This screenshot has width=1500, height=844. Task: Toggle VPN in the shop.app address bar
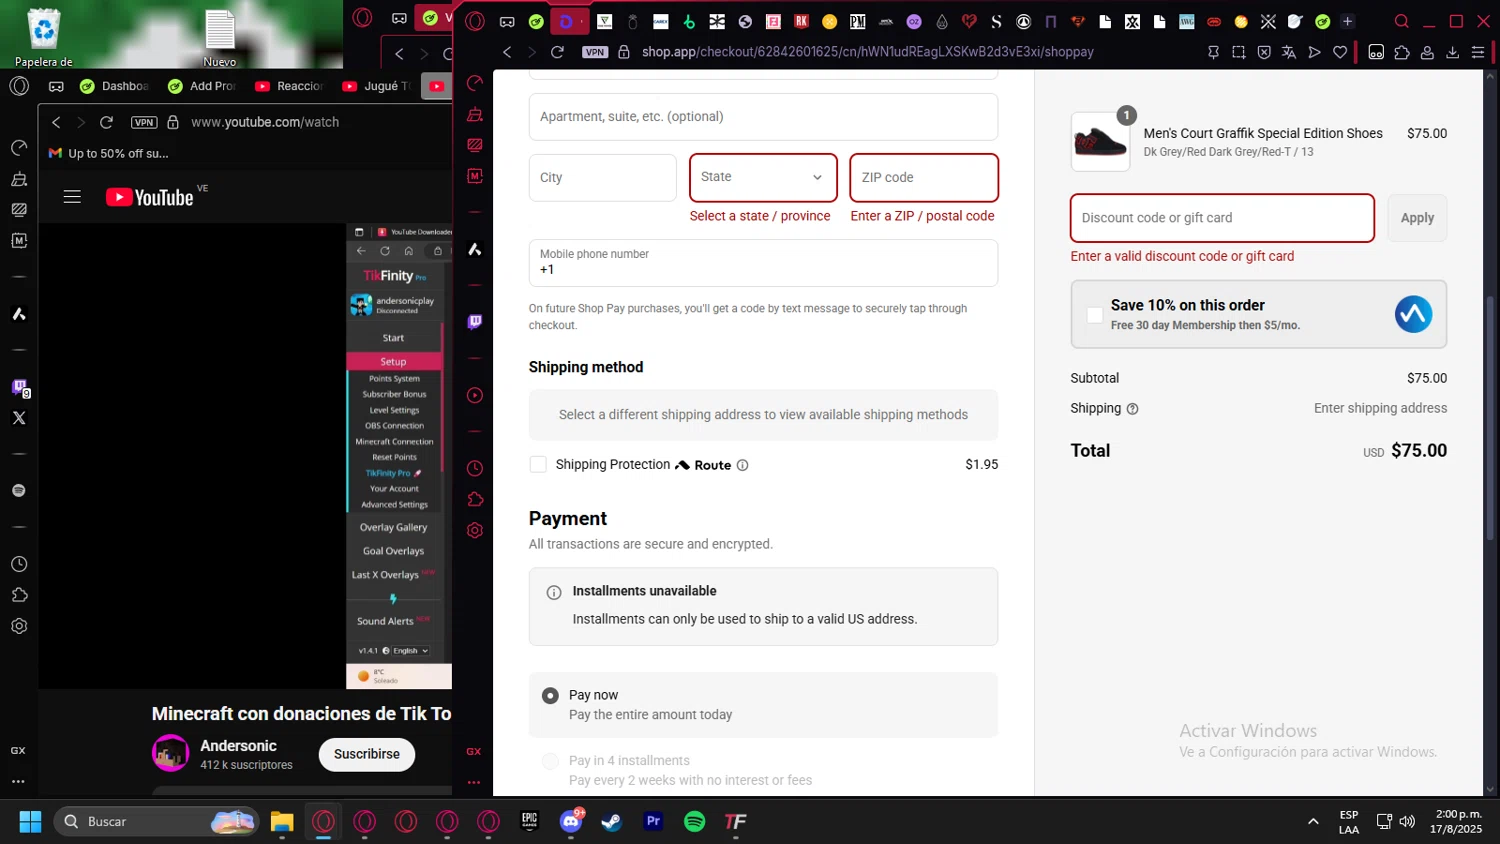[595, 52]
